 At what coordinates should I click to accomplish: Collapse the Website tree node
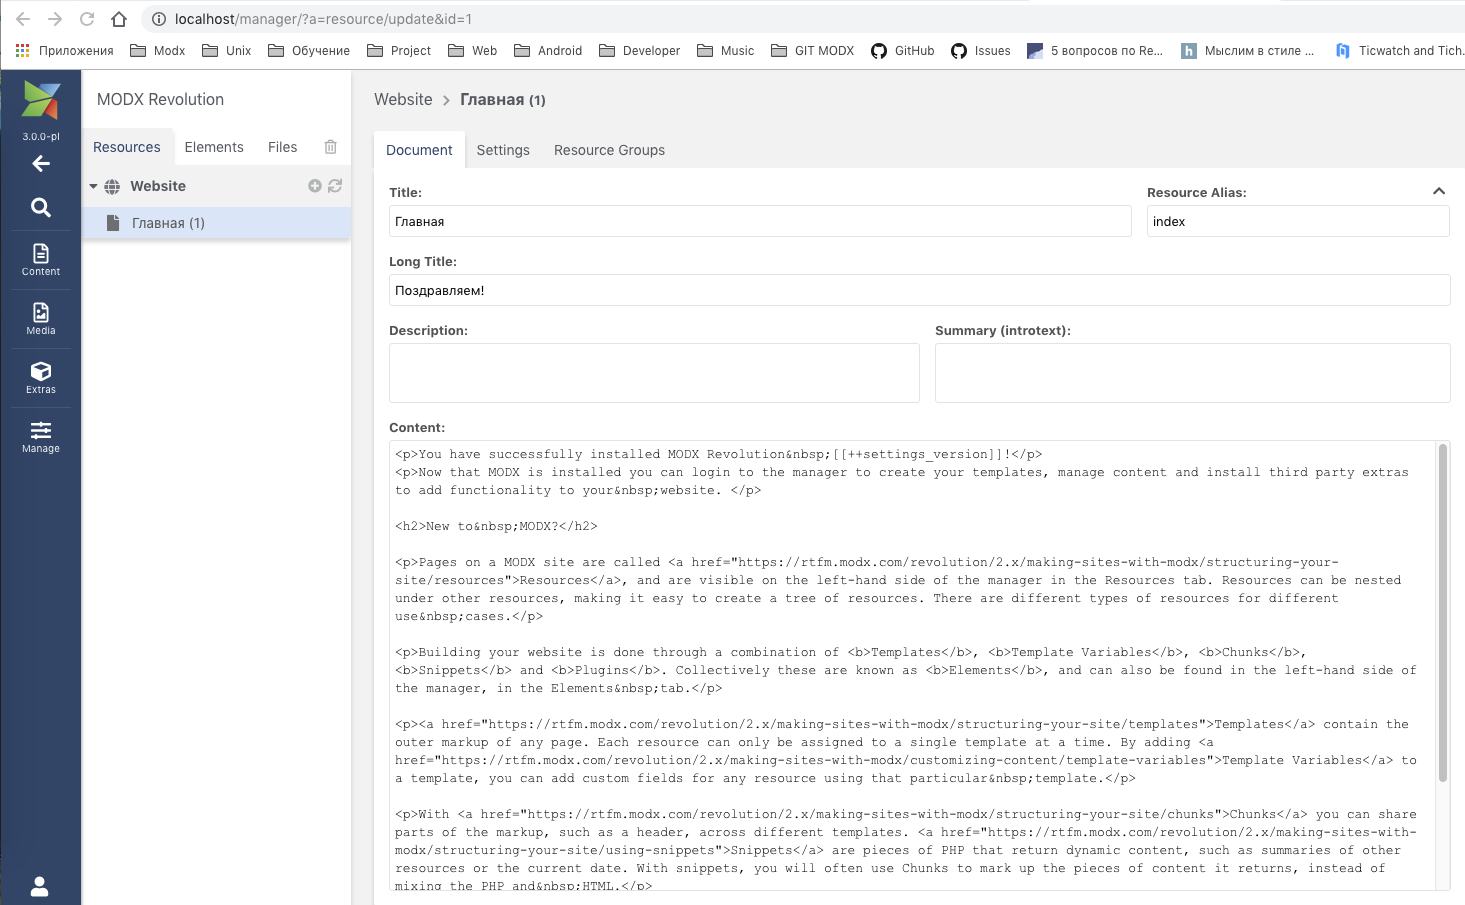pyautogui.click(x=93, y=186)
